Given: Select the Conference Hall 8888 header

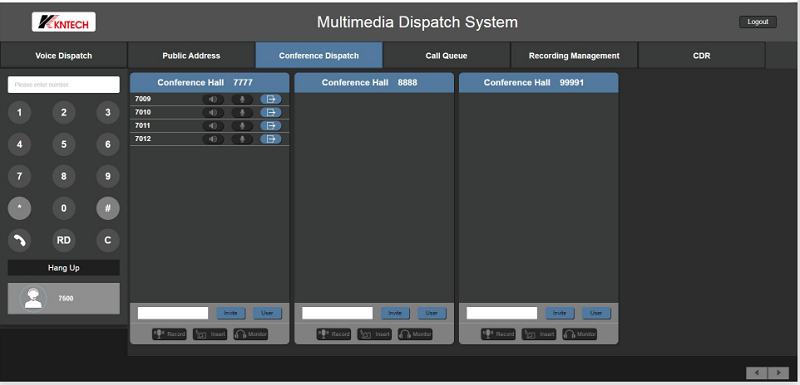Looking at the screenshot, I should (374, 83).
